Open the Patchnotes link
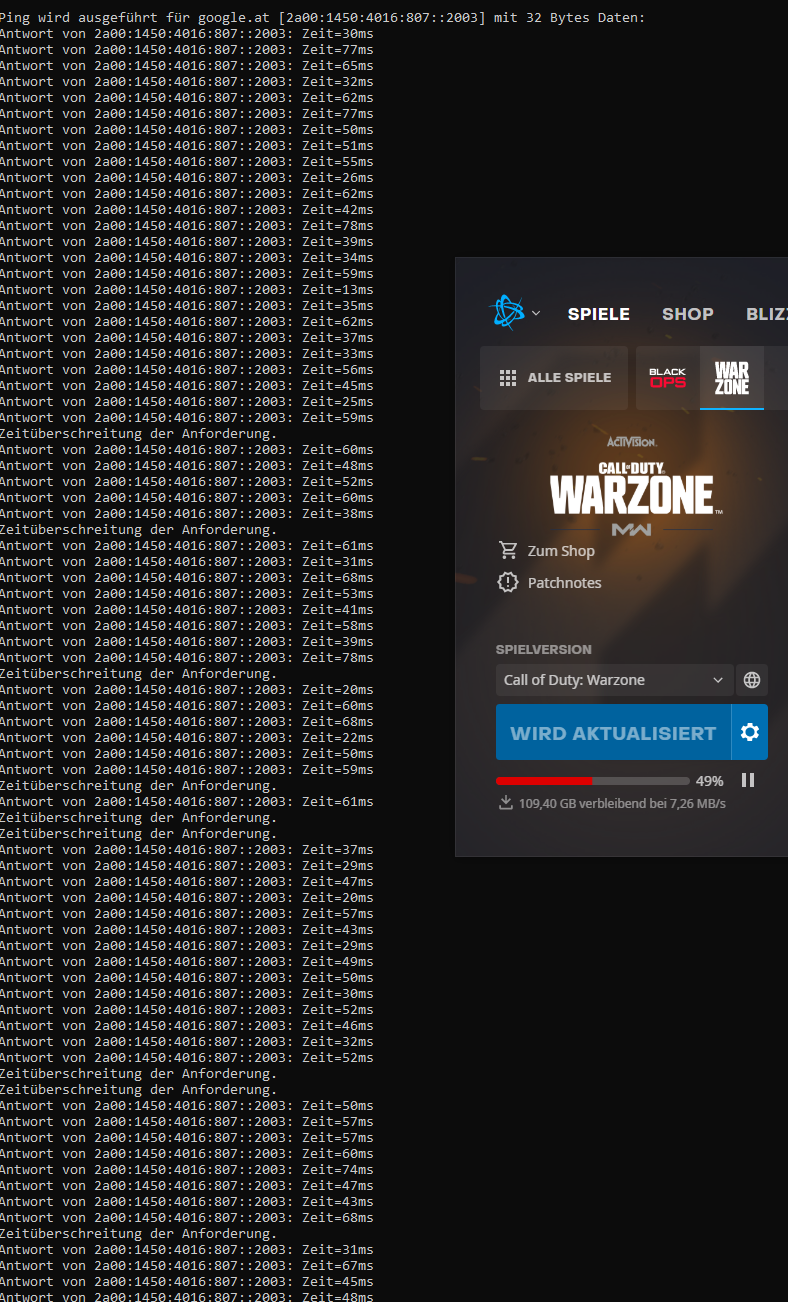Screen dimensions: 788x1302 coord(565,583)
